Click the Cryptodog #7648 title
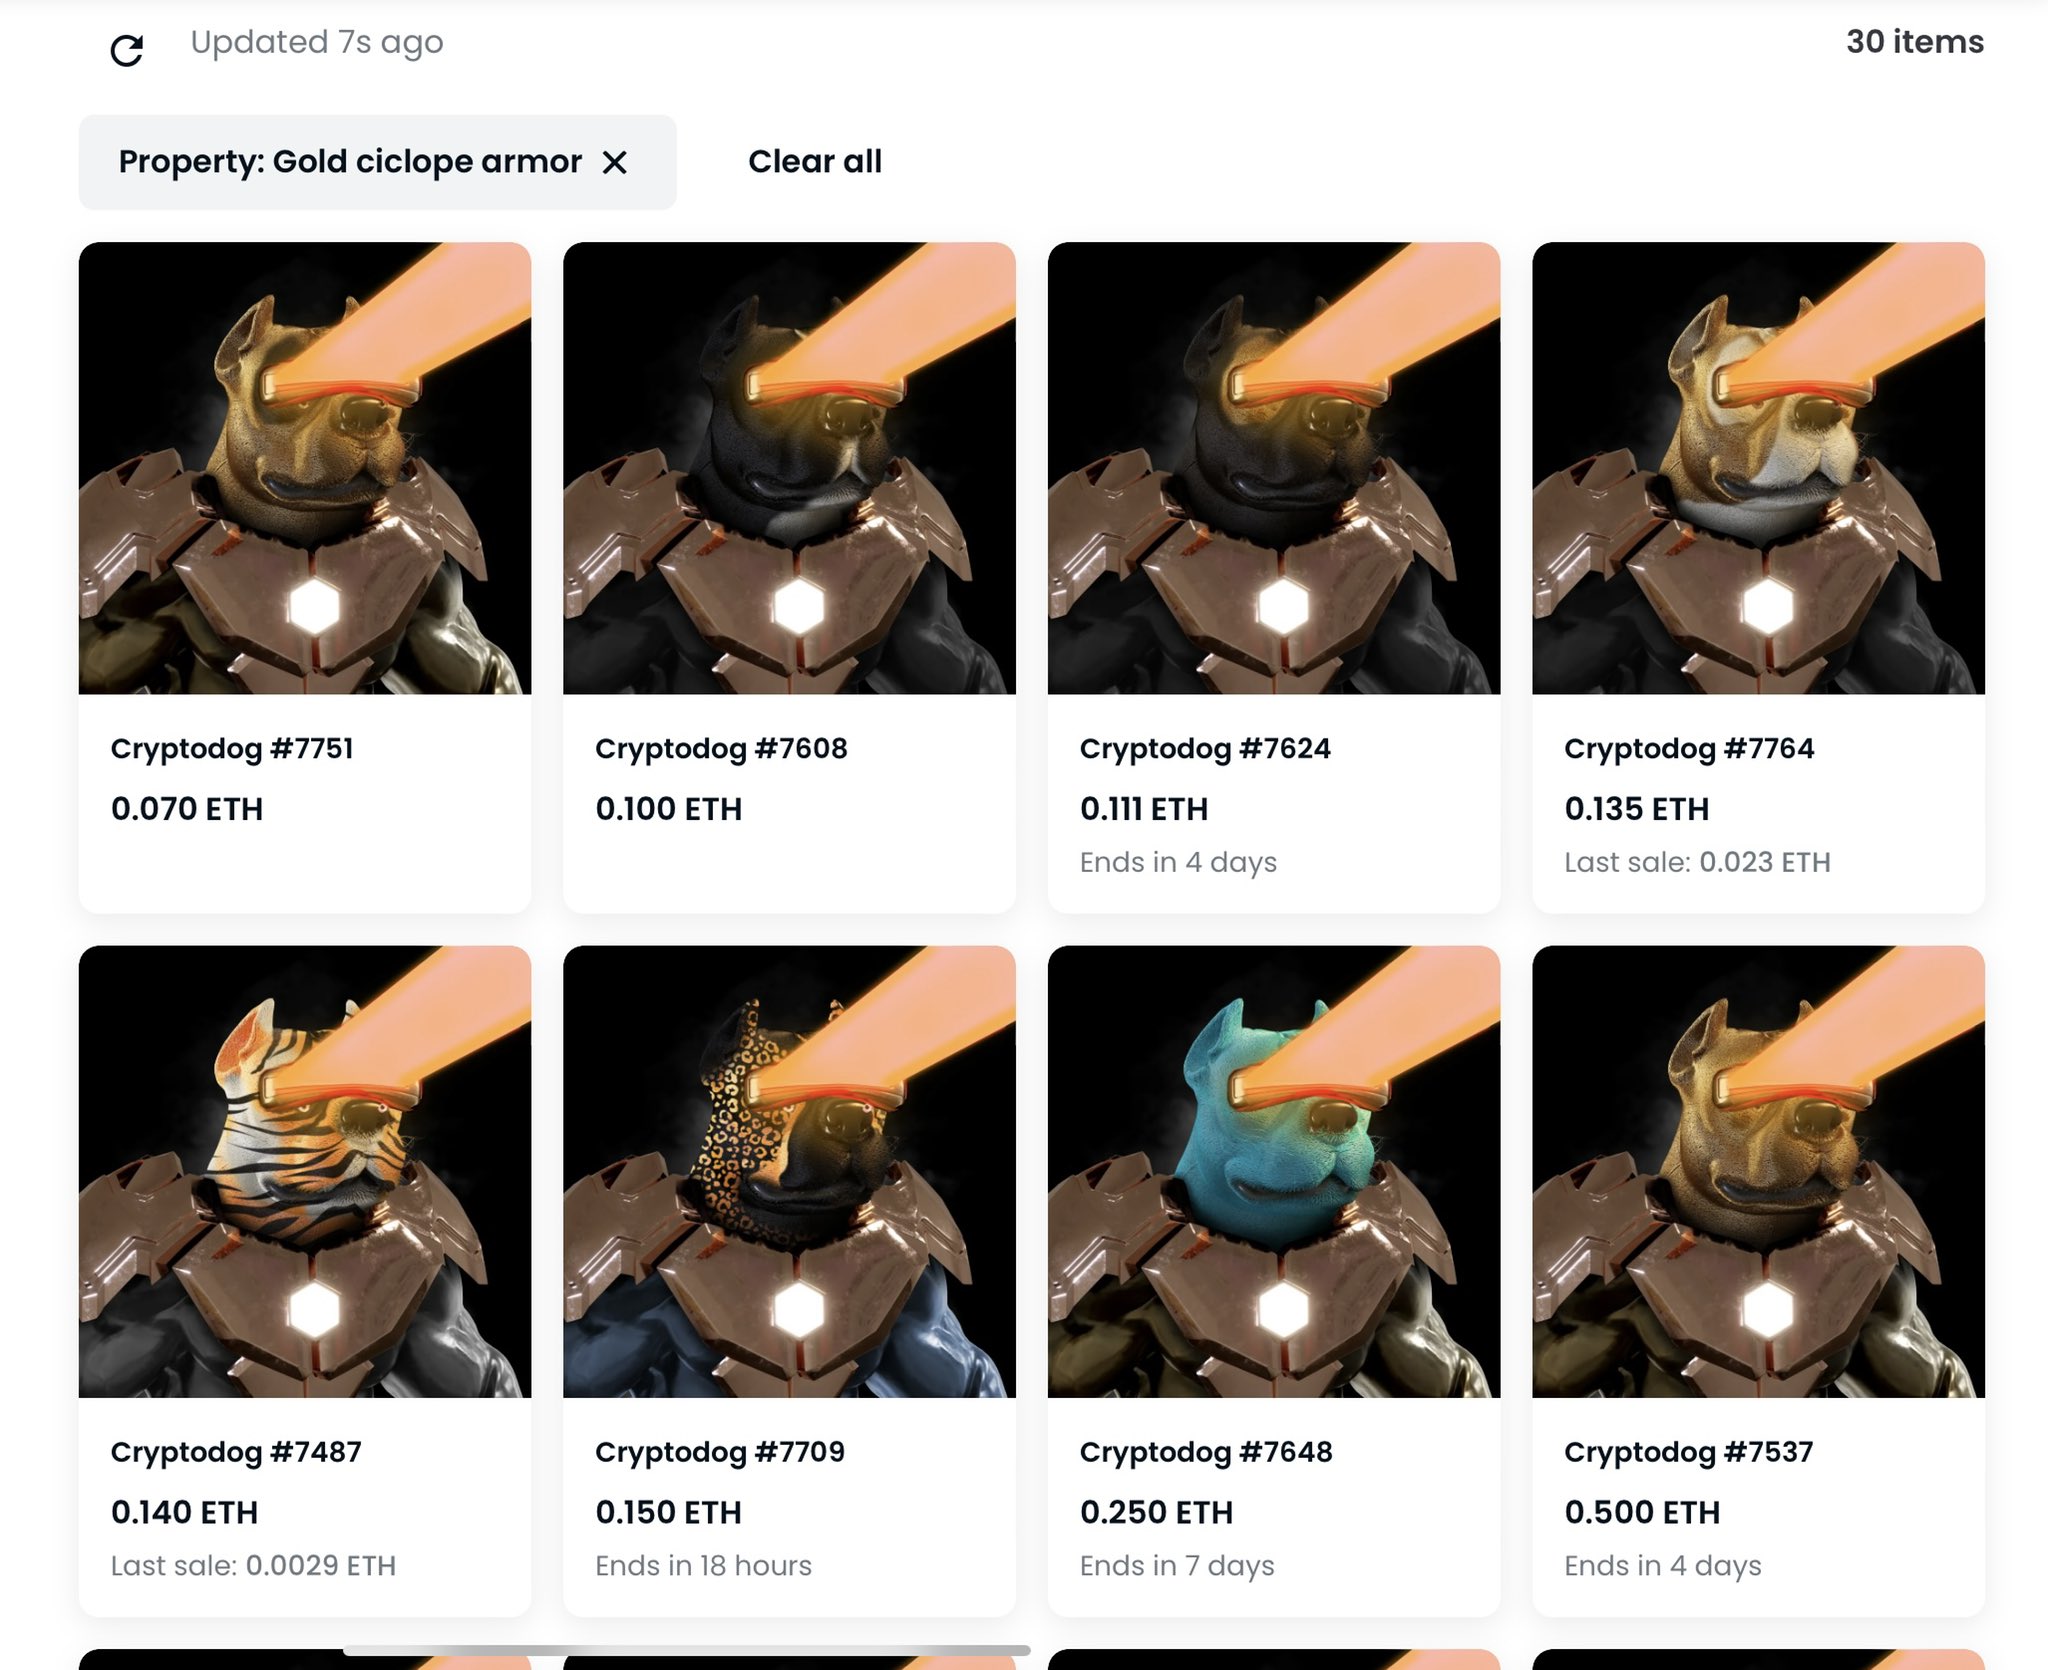 pyautogui.click(x=1206, y=1452)
